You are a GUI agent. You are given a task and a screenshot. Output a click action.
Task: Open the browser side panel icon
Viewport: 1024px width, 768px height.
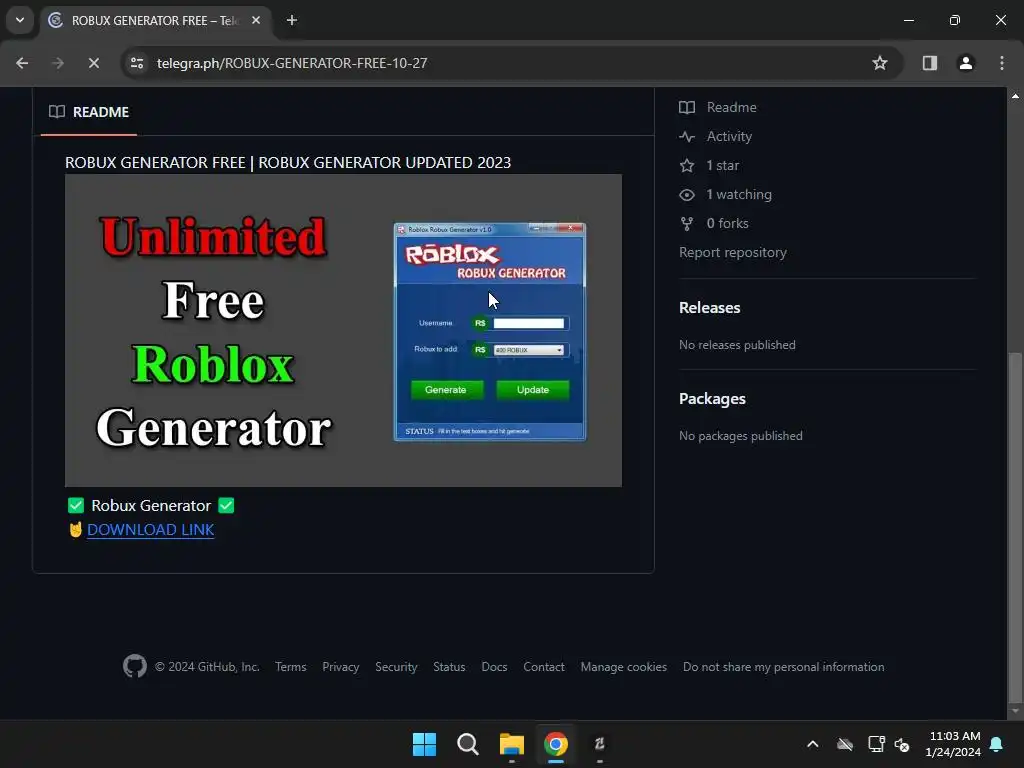[930, 63]
